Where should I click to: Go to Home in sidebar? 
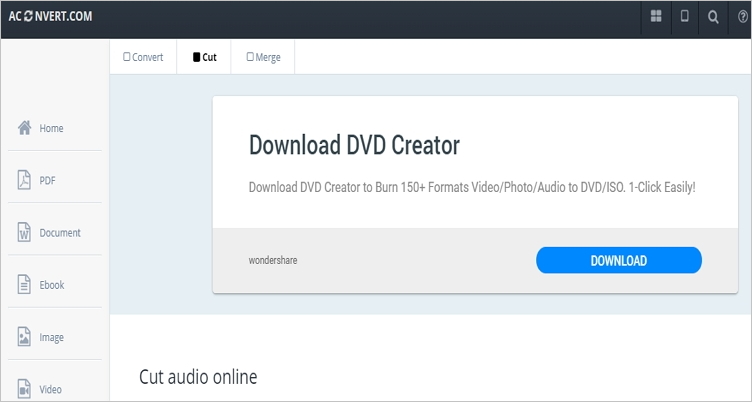[51, 128]
